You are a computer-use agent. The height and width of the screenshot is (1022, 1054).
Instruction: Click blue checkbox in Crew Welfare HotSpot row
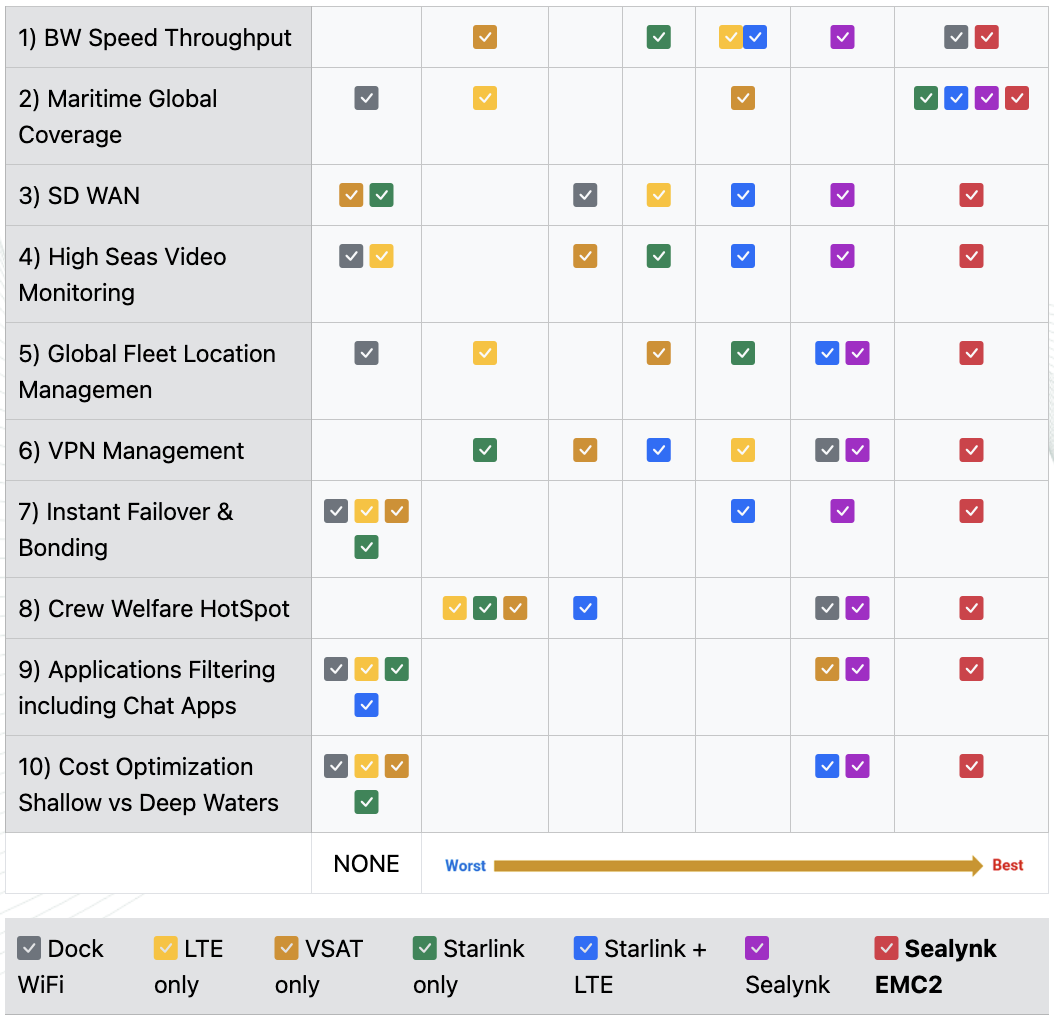[x=585, y=608]
